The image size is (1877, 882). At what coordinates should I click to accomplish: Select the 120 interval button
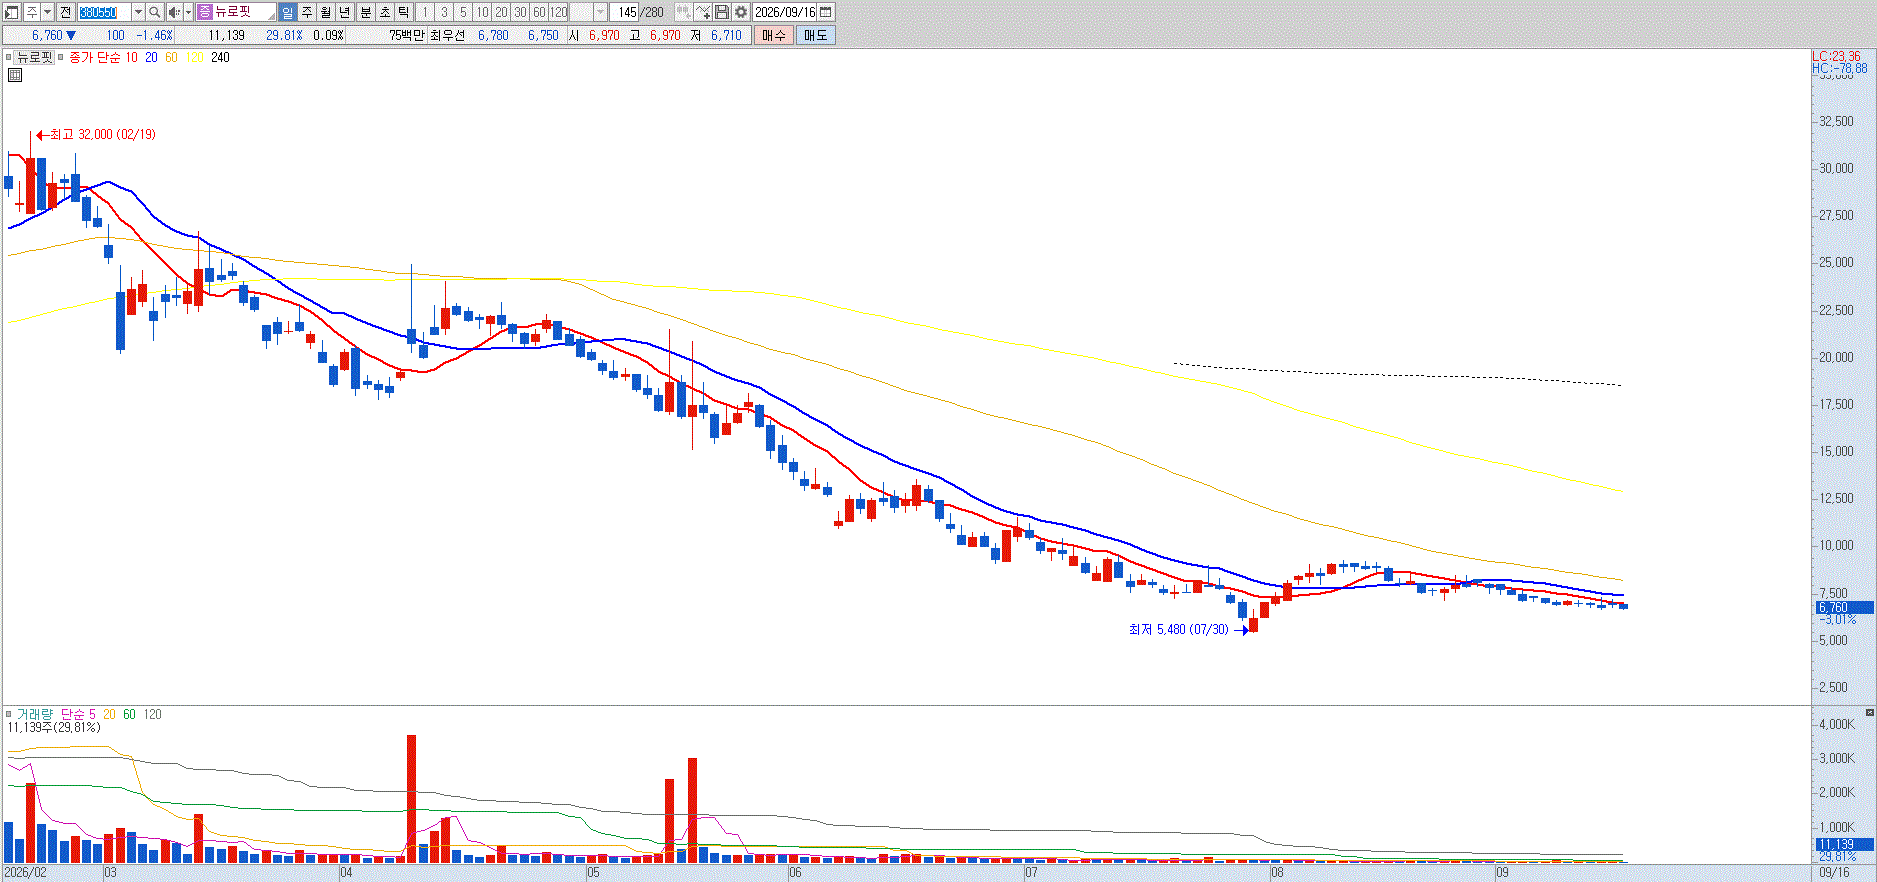559,12
